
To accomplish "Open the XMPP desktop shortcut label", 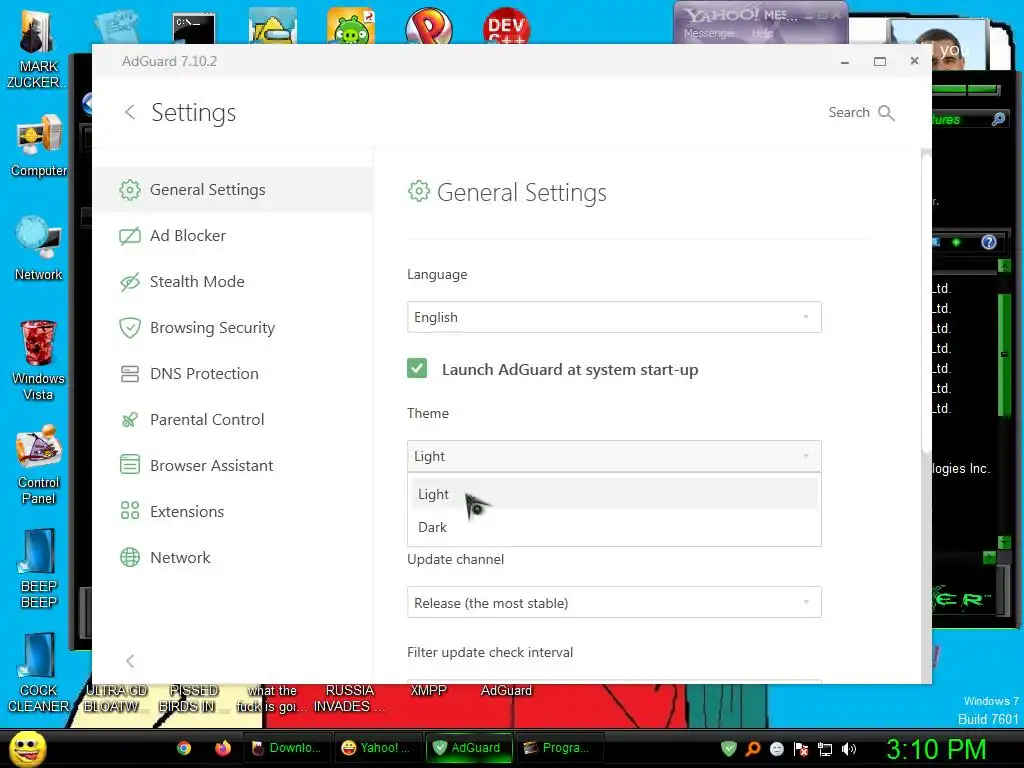I will click(x=428, y=690).
